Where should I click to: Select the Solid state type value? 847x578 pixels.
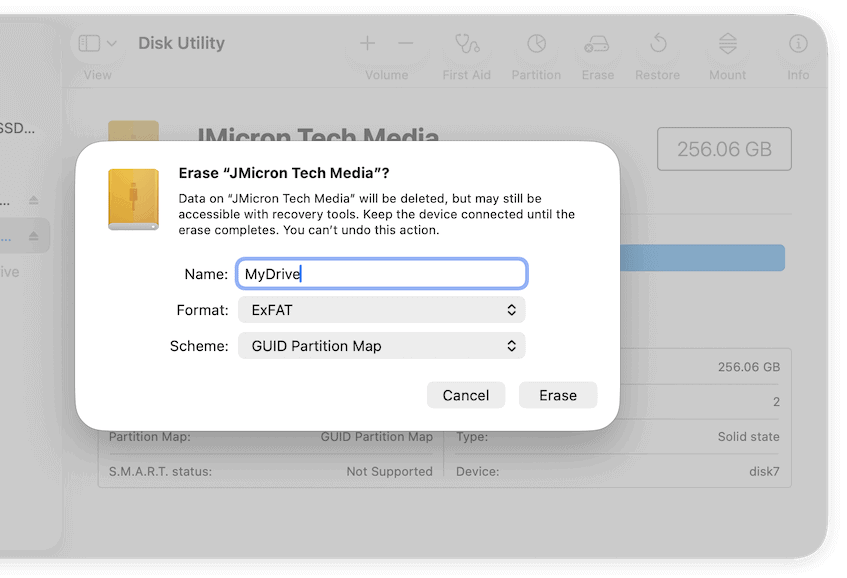tap(748, 436)
